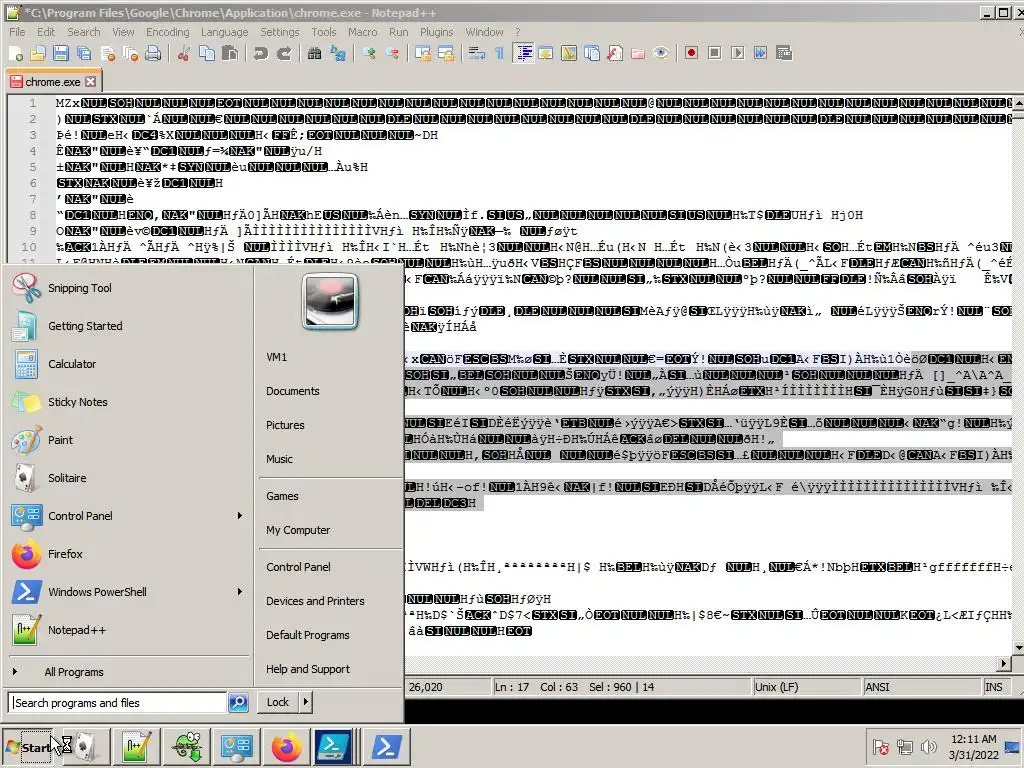Click the Search programs and files box
1024x768 pixels.
click(x=118, y=703)
